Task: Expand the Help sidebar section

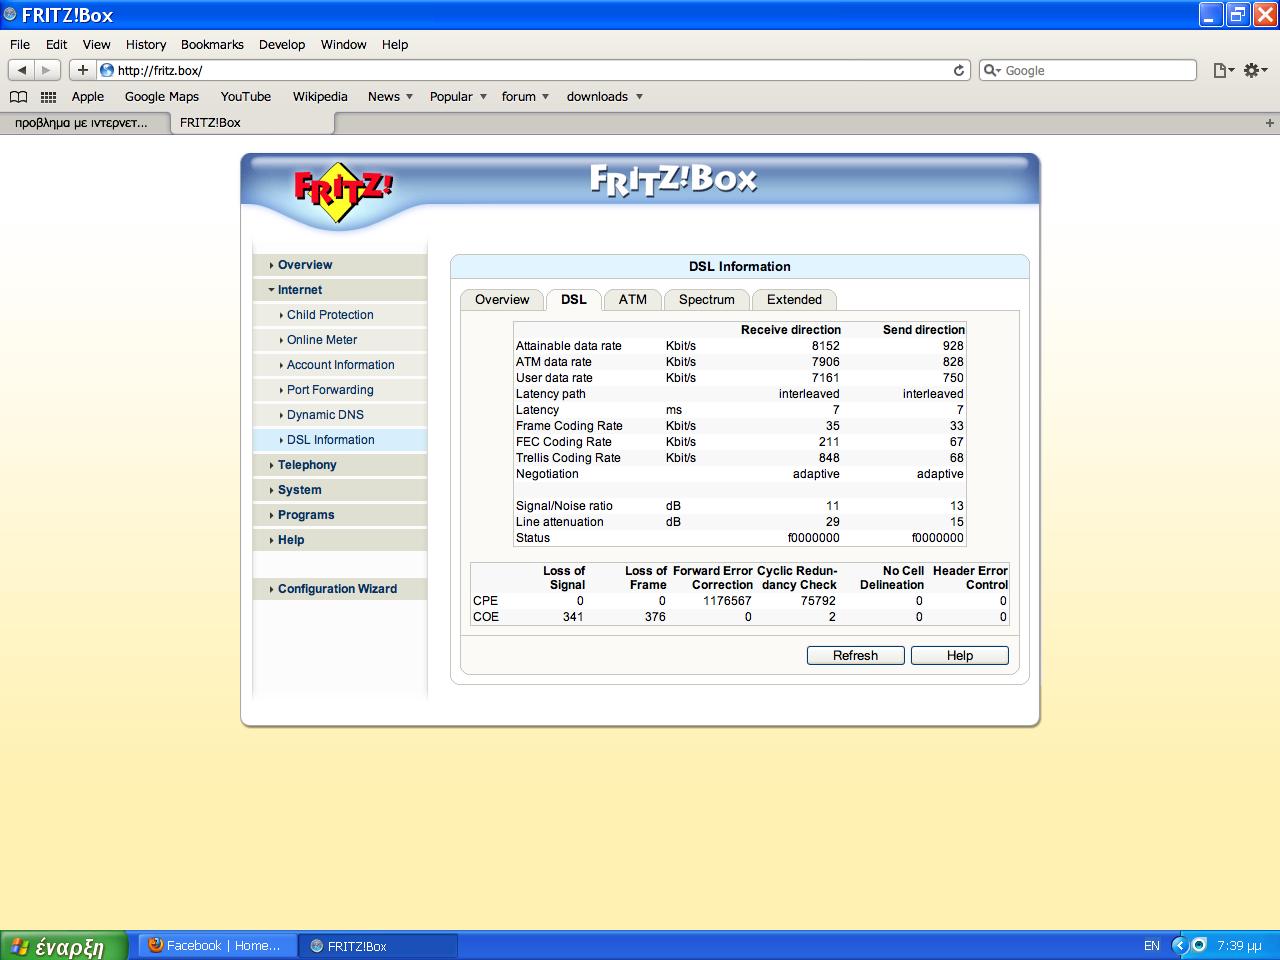Action: (340, 540)
